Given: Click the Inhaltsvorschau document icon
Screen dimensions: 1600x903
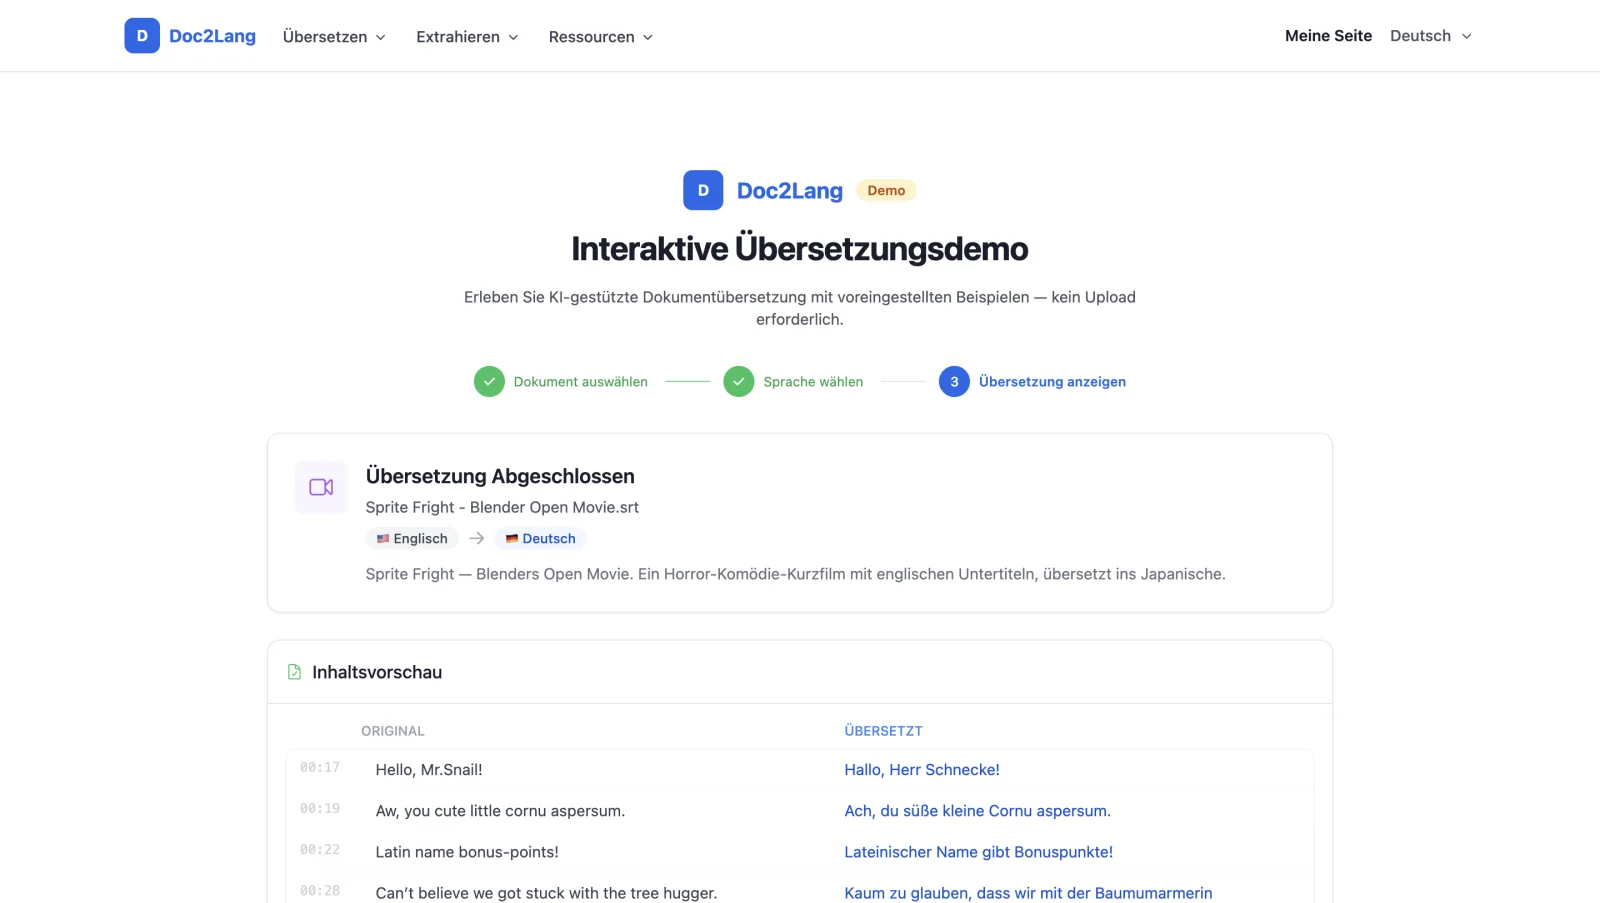Looking at the screenshot, I should 294,672.
